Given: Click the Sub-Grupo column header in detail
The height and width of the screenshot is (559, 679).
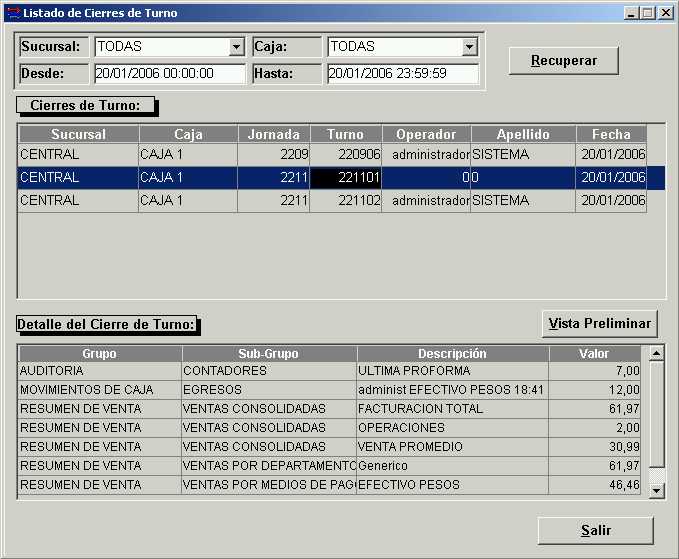Looking at the screenshot, I should 268,354.
